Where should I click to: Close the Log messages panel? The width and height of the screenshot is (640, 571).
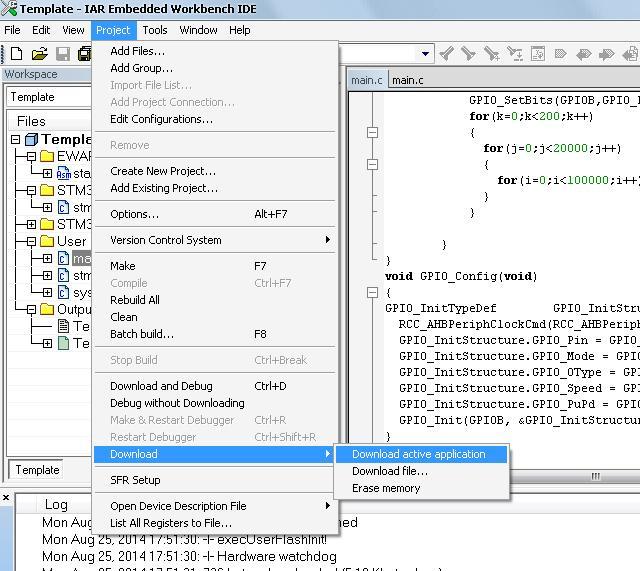pos(6,498)
